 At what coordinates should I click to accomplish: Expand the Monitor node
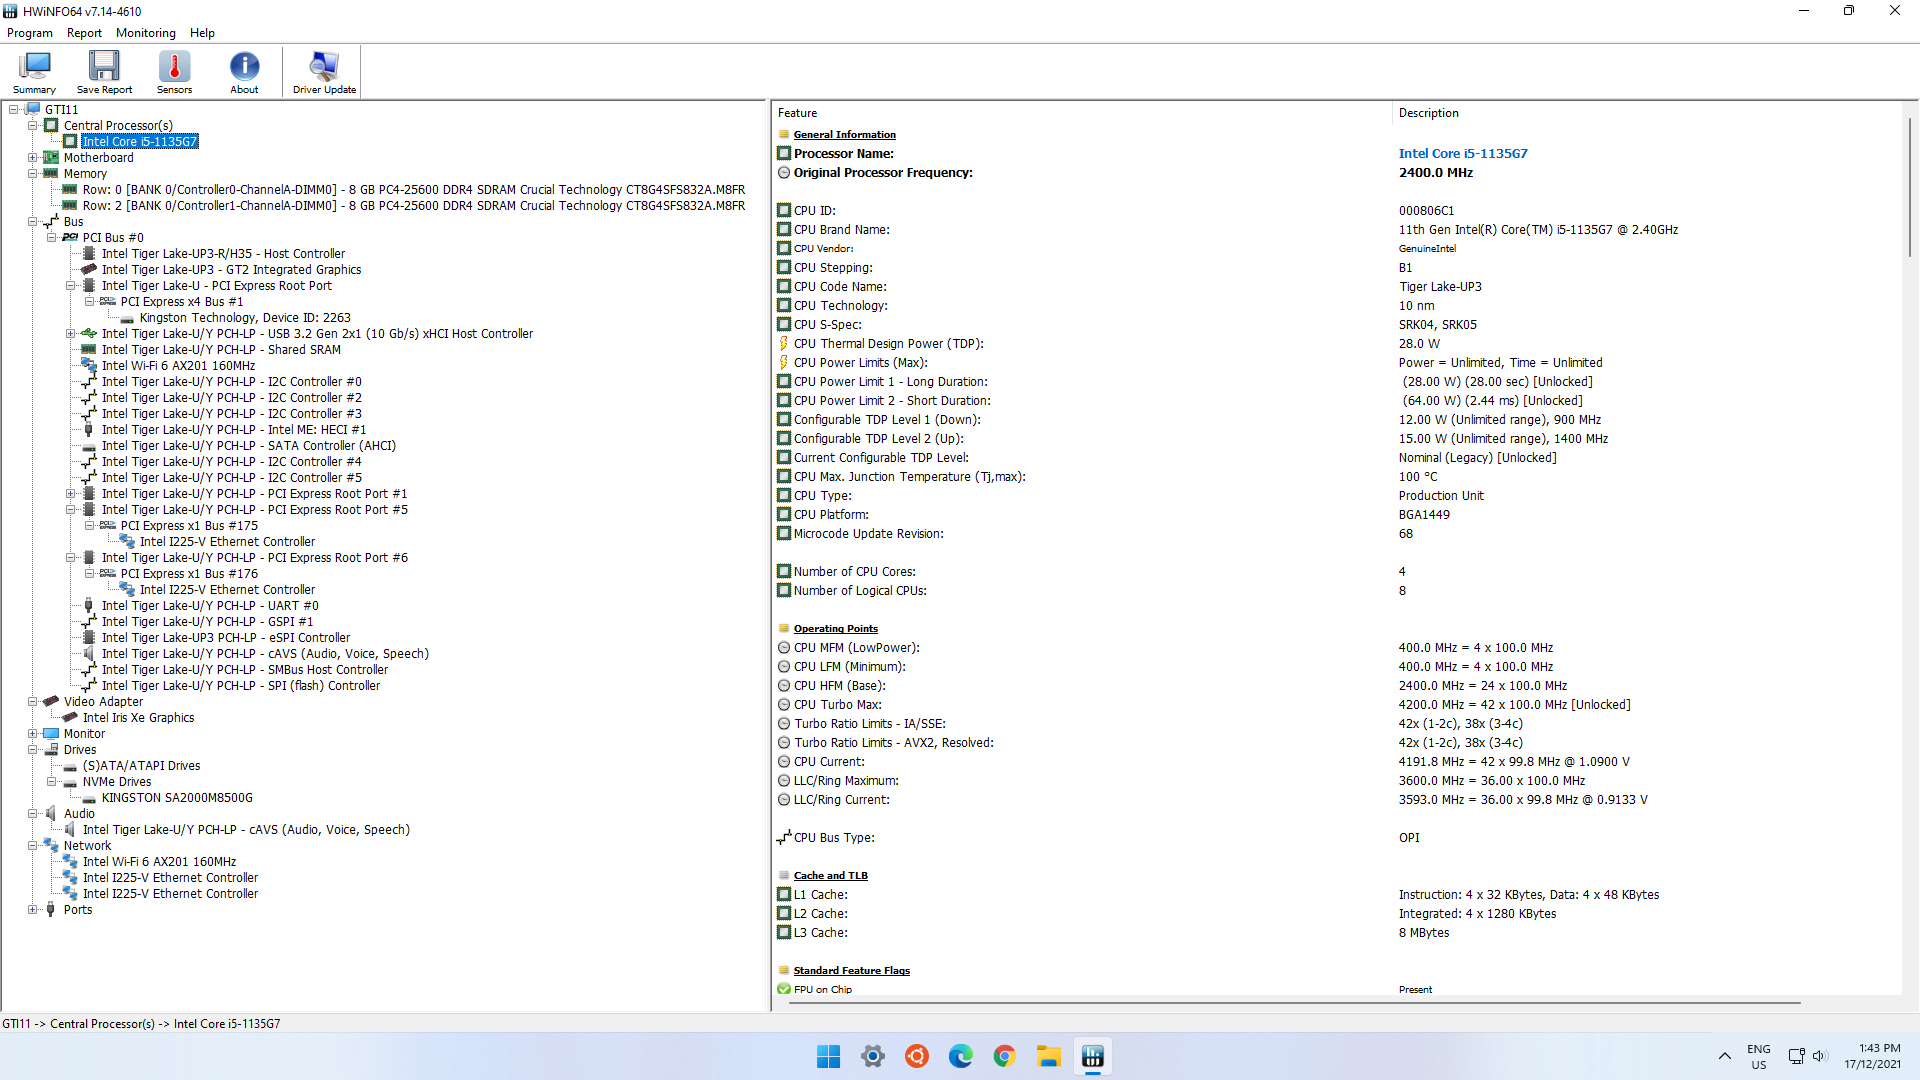[33, 733]
